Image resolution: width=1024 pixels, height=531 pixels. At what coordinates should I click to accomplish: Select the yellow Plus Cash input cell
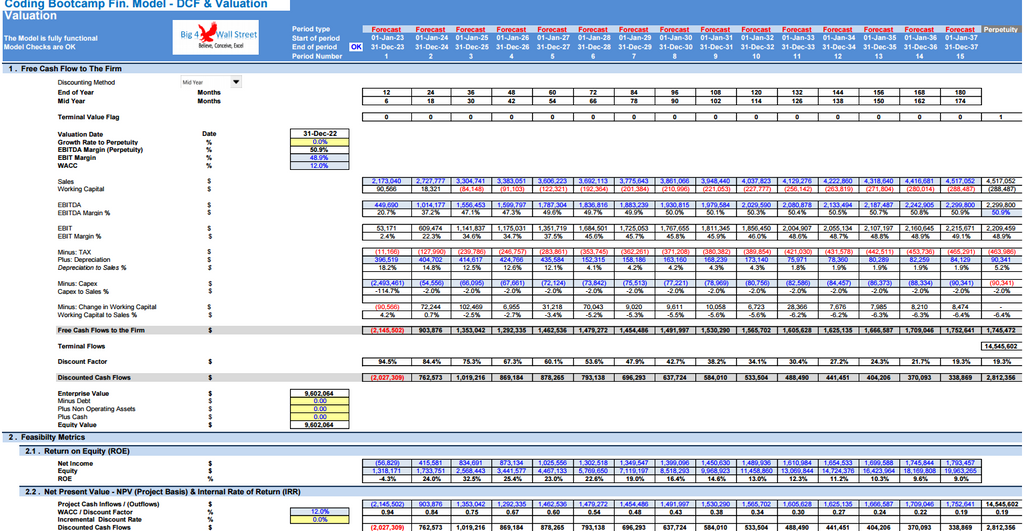[x=319, y=417]
